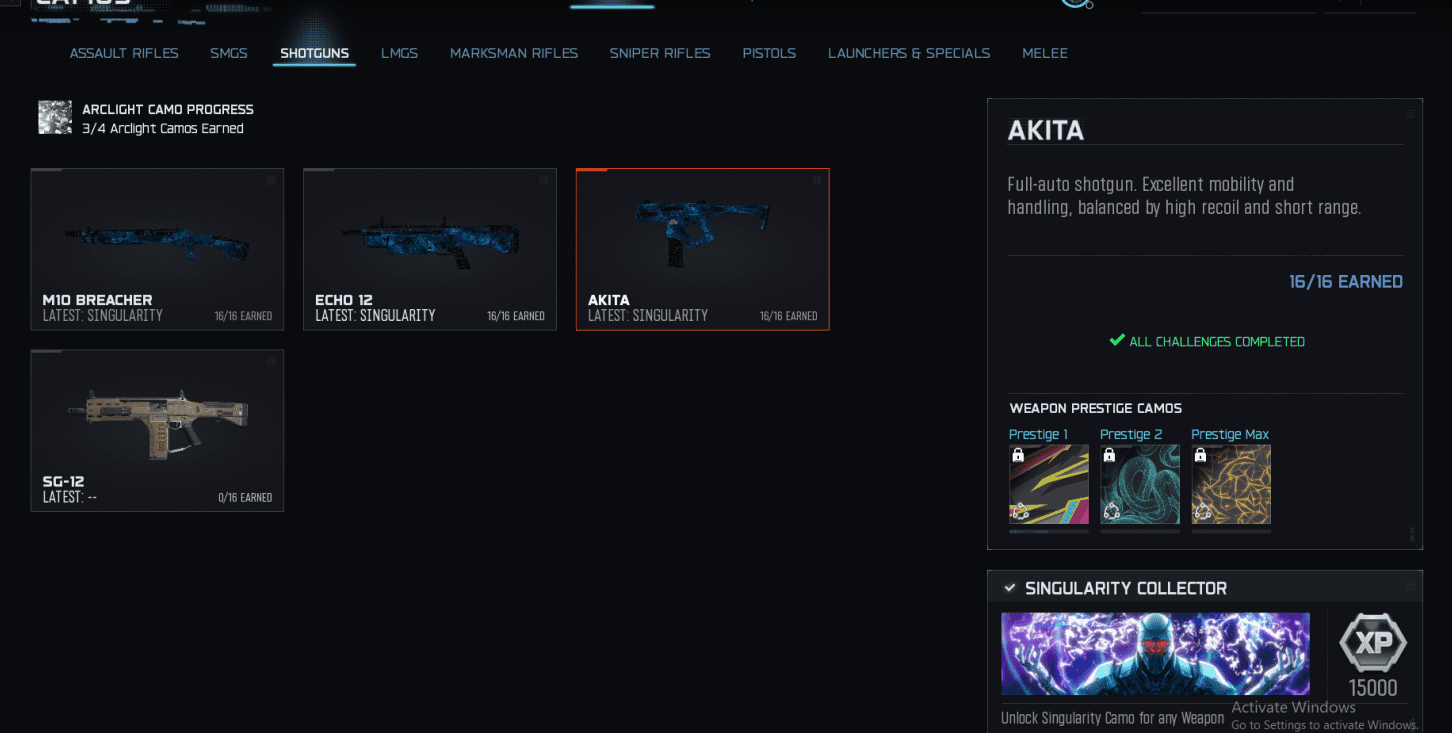Click the 16/16 Earned label for Akita
1452x733 pixels.
tap(1346, 282)
